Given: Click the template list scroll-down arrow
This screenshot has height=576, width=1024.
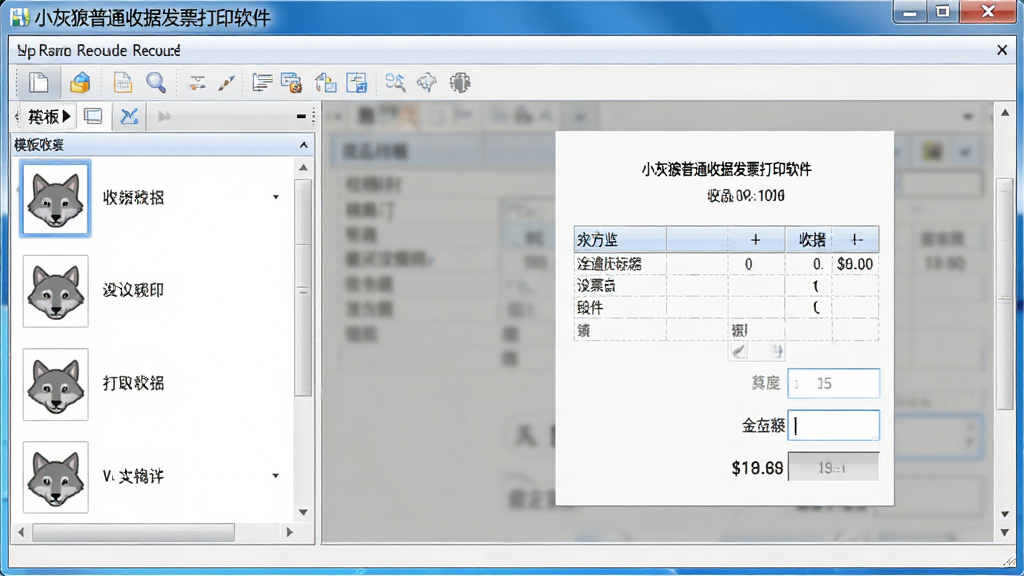Looking at the screenshot, I should pyautogui.click(x=303, y=513).
